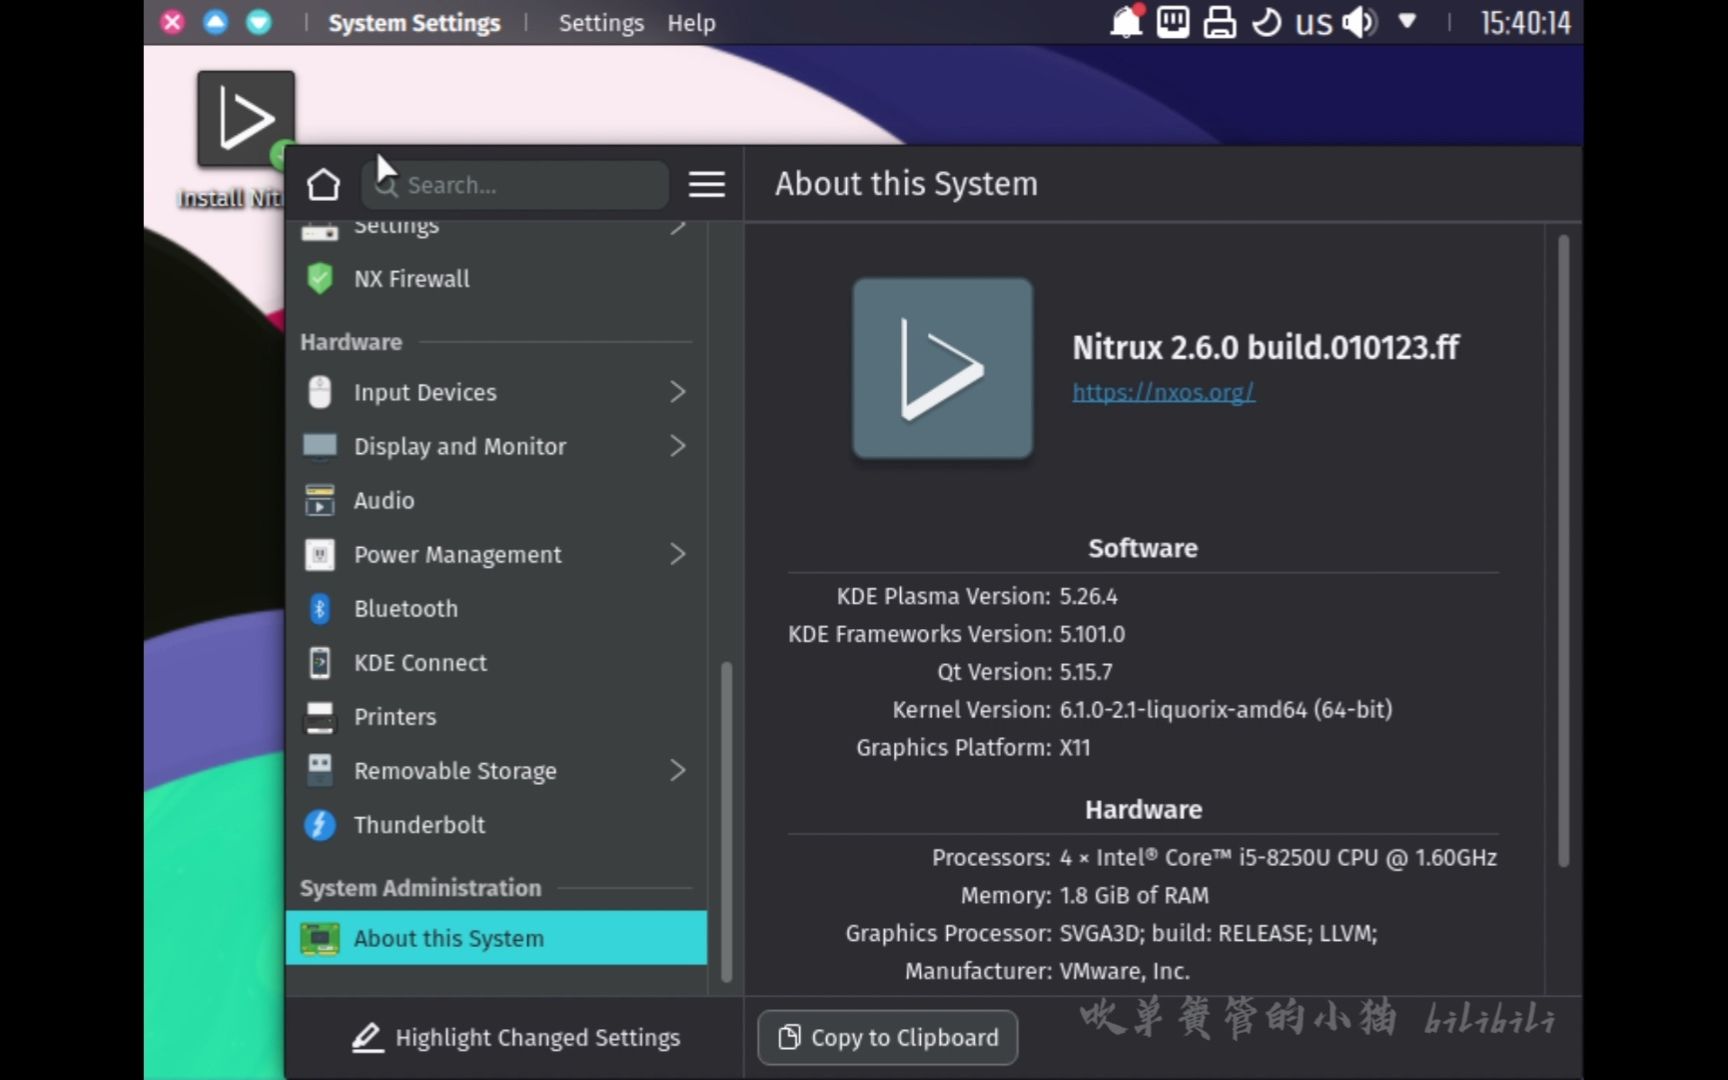Screen dimensions: 1728x1080
Task: Open the sidebar hamburger menu
Action: 706,185
